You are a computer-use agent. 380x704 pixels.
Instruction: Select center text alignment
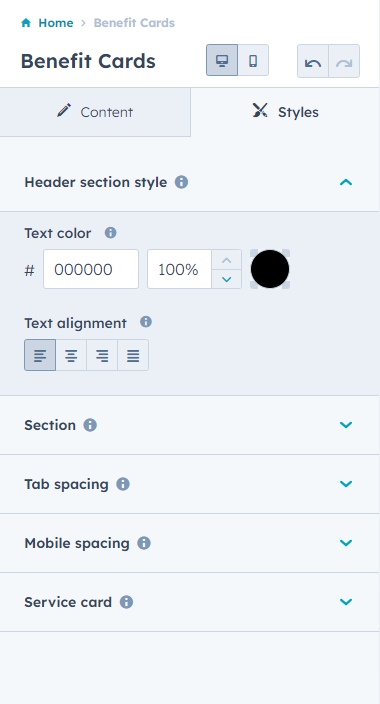click(71, 356)
